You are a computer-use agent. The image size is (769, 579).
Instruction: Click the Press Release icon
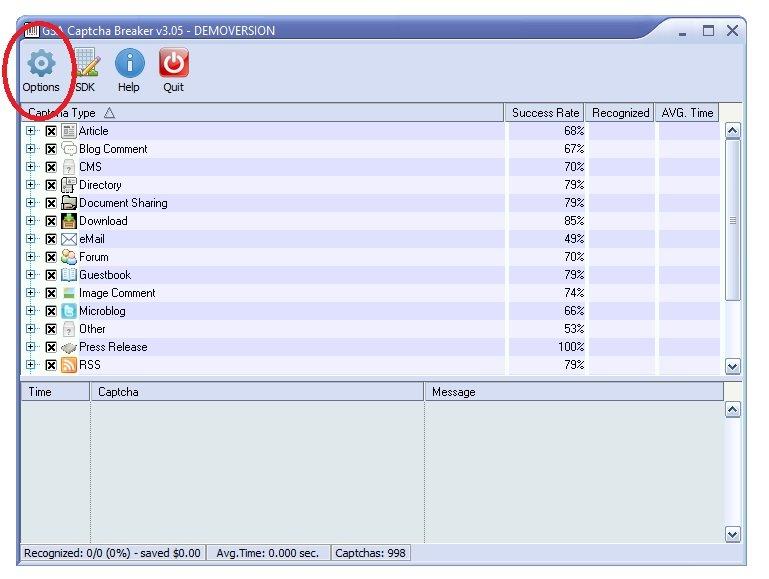click(x=69, y=348)
